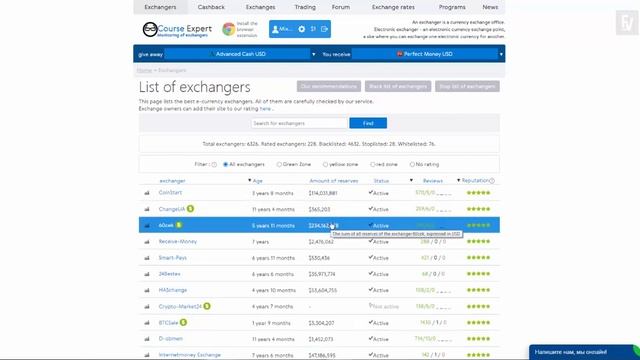
Task: Open the user profile icon
Action: pyautogui.click(x=276, y=29)
